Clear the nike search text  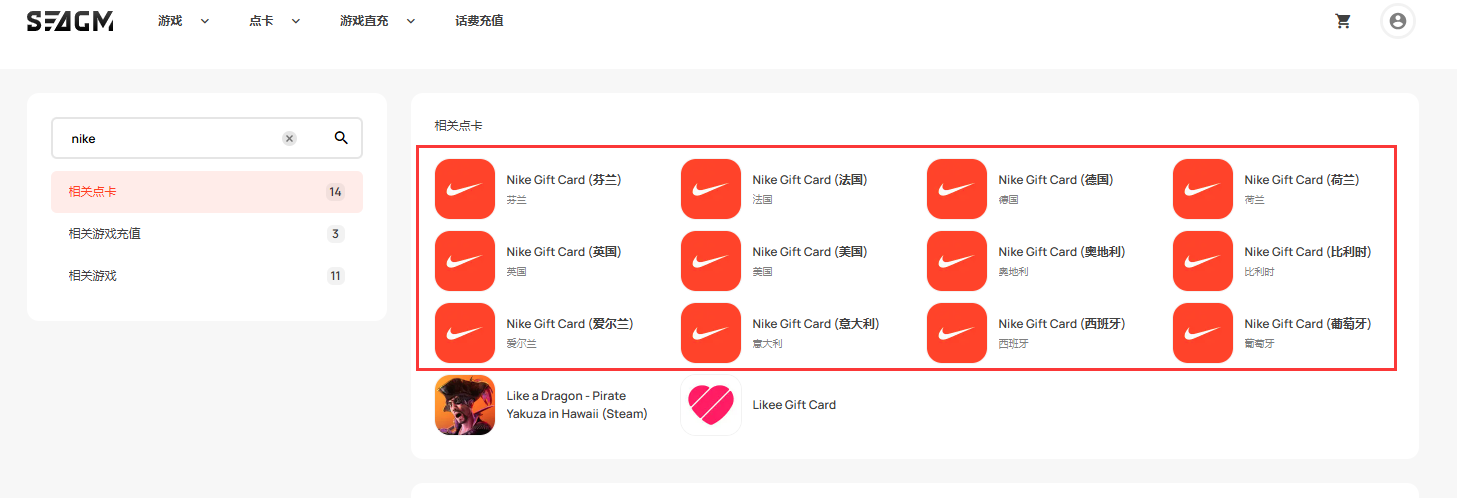pos(289,139)
